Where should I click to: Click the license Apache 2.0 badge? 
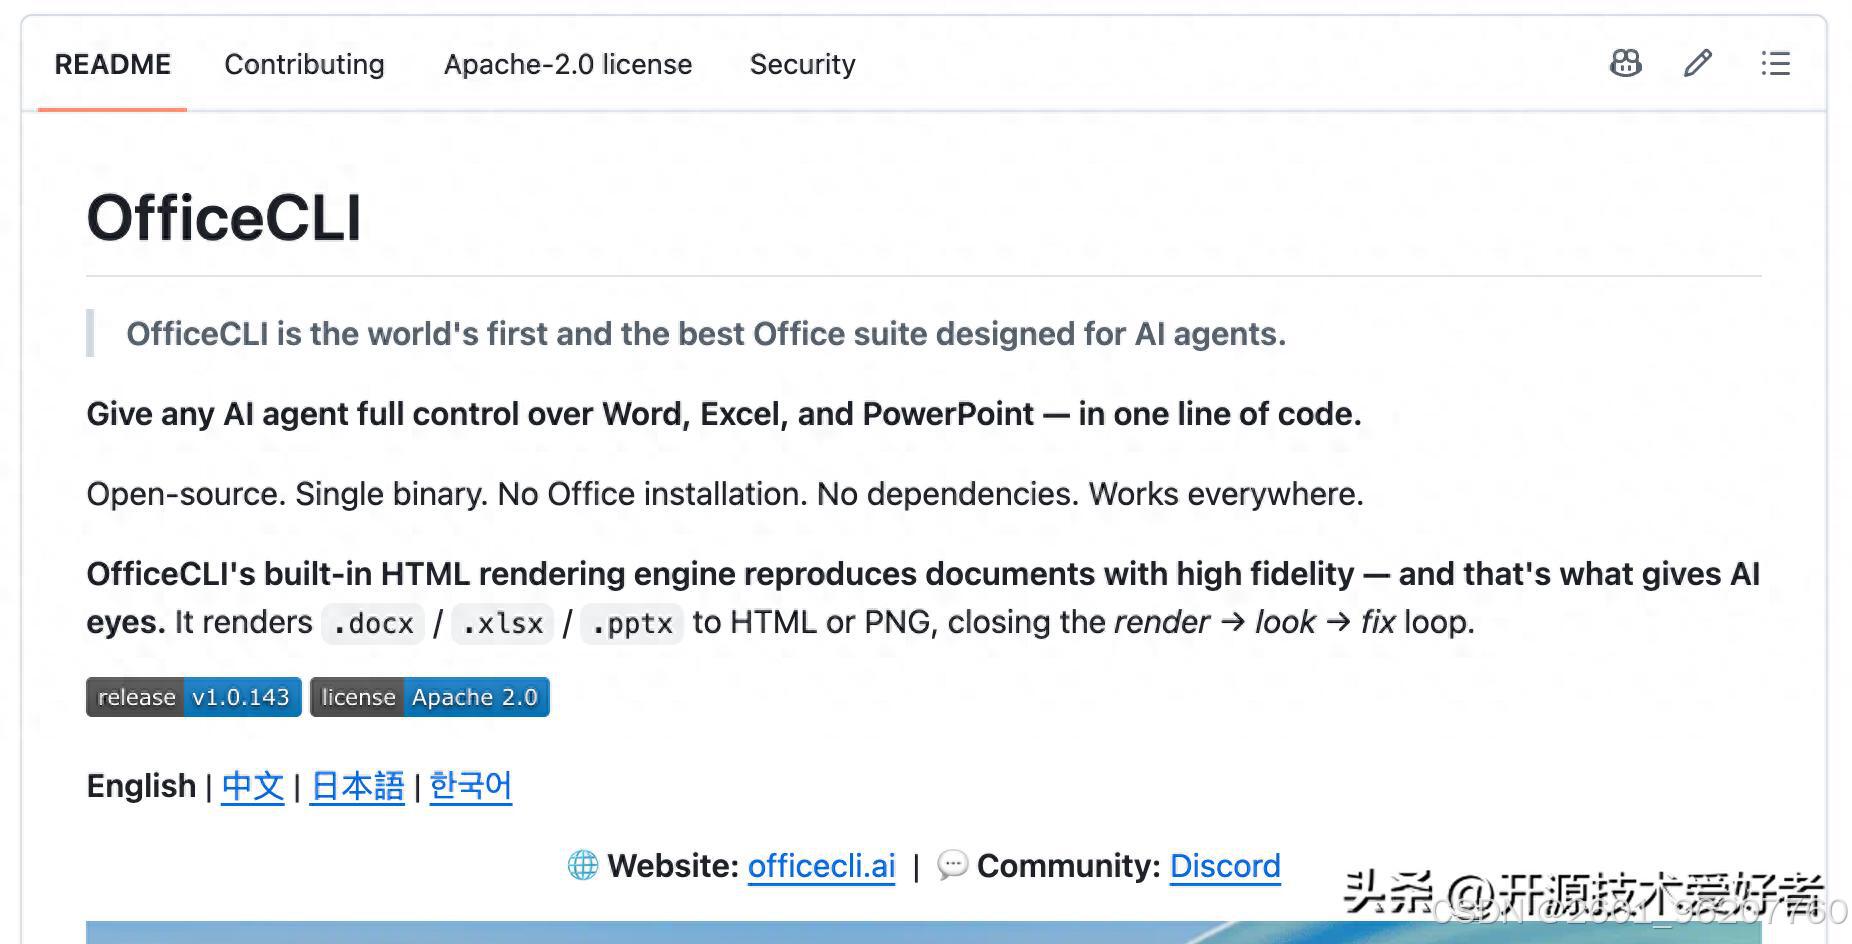pos(430,697)
